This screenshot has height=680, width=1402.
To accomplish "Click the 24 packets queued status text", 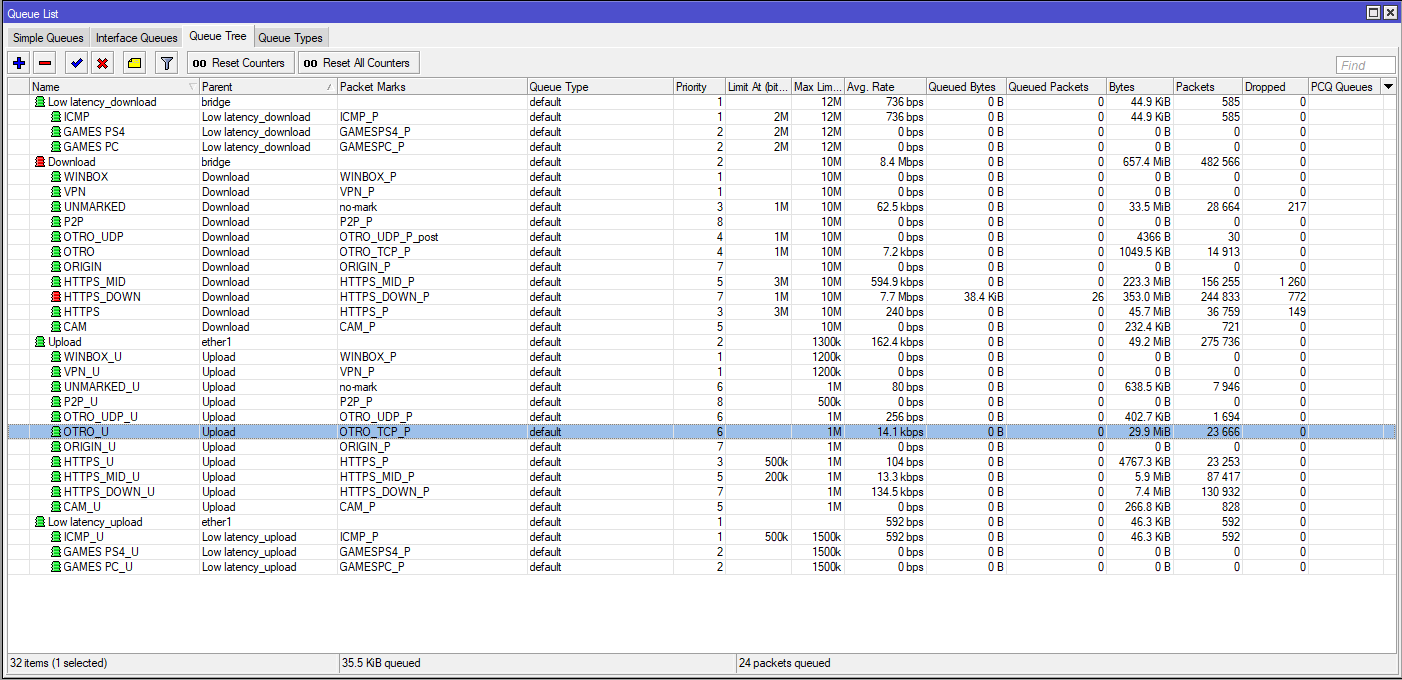I will coord(784,663).
